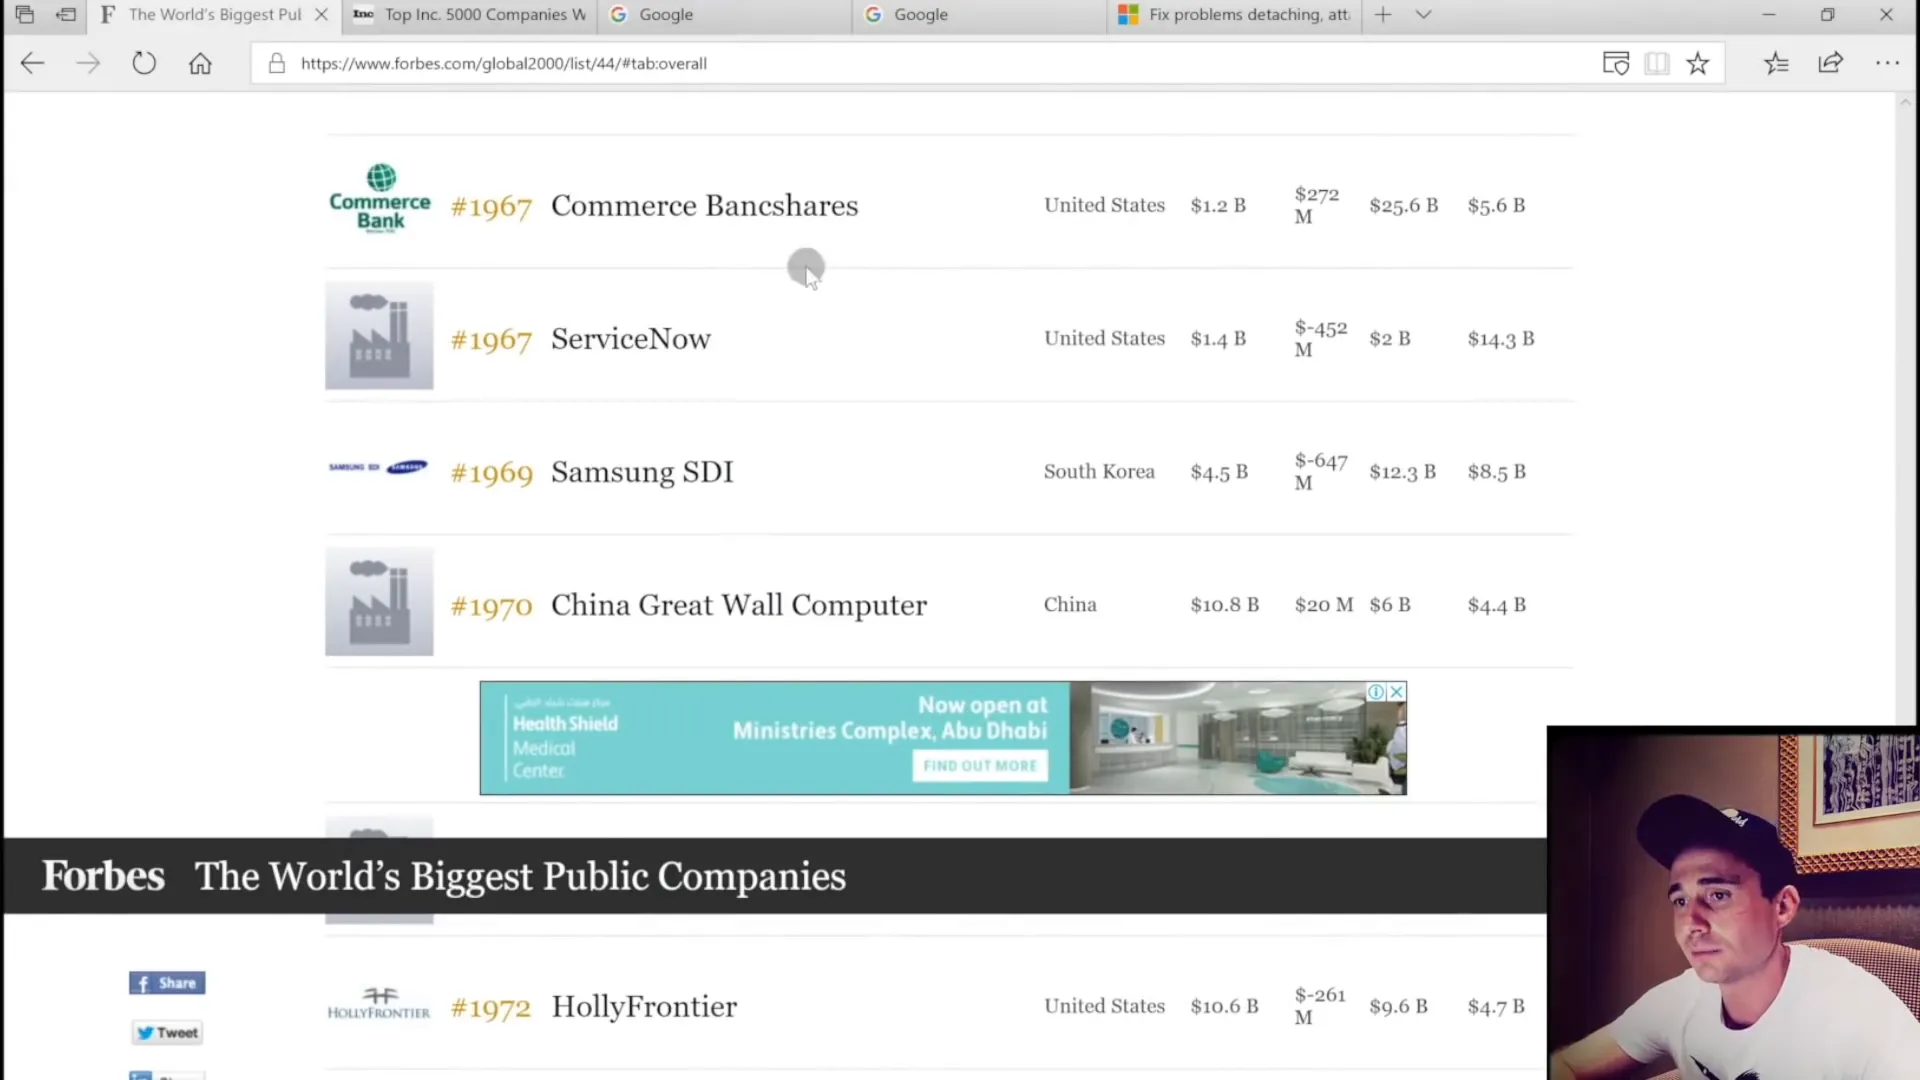The width and height of the screenshot is (1920, 1080).
Task: Switch to the second Google tab
Action: coord(980,14)
